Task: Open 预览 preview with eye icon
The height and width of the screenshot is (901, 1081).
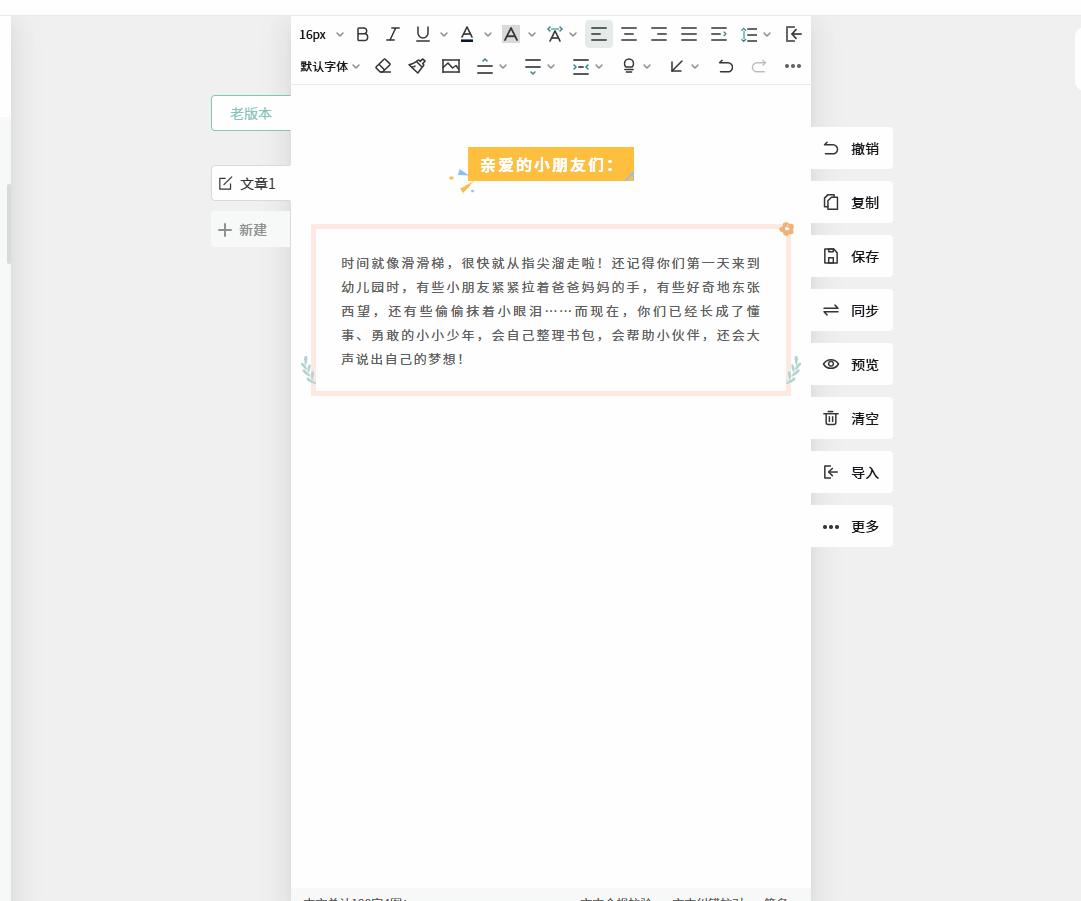Action: (851, 364)
